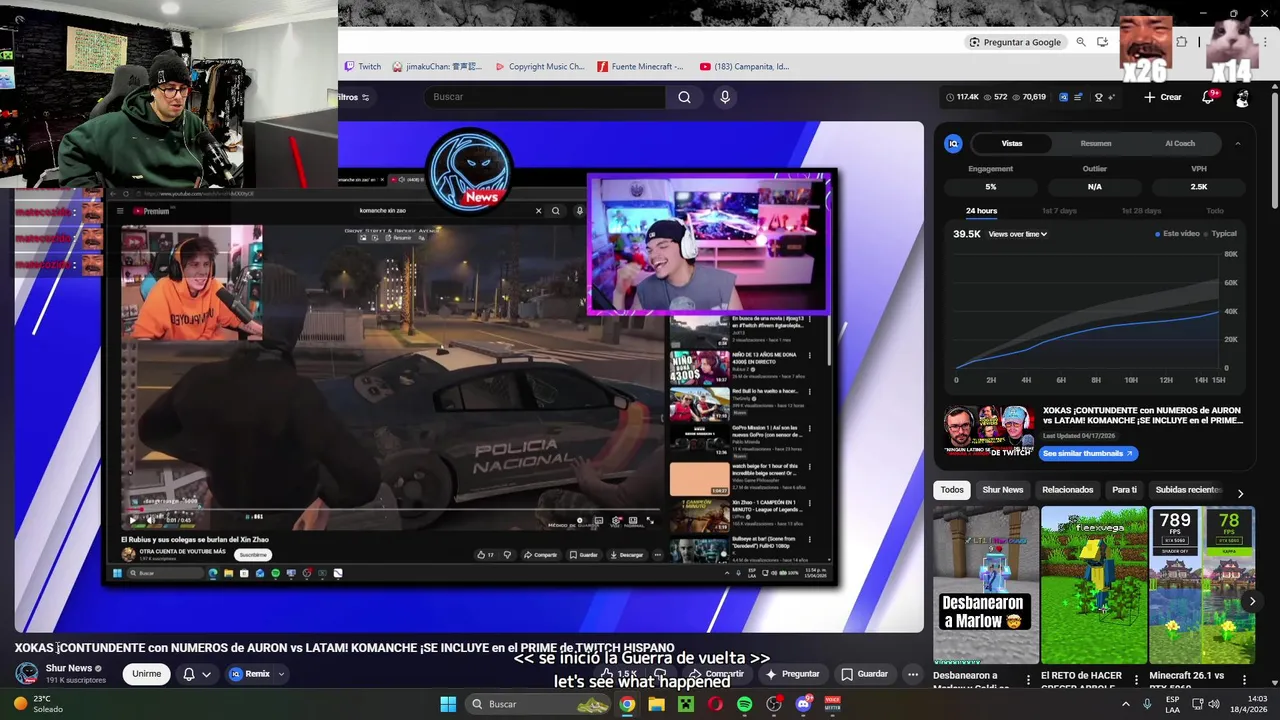The height and width of the screenshot is (720, 1280).
Task: Open the YouTube account avatar menu
Action: tap(1242, 97)
